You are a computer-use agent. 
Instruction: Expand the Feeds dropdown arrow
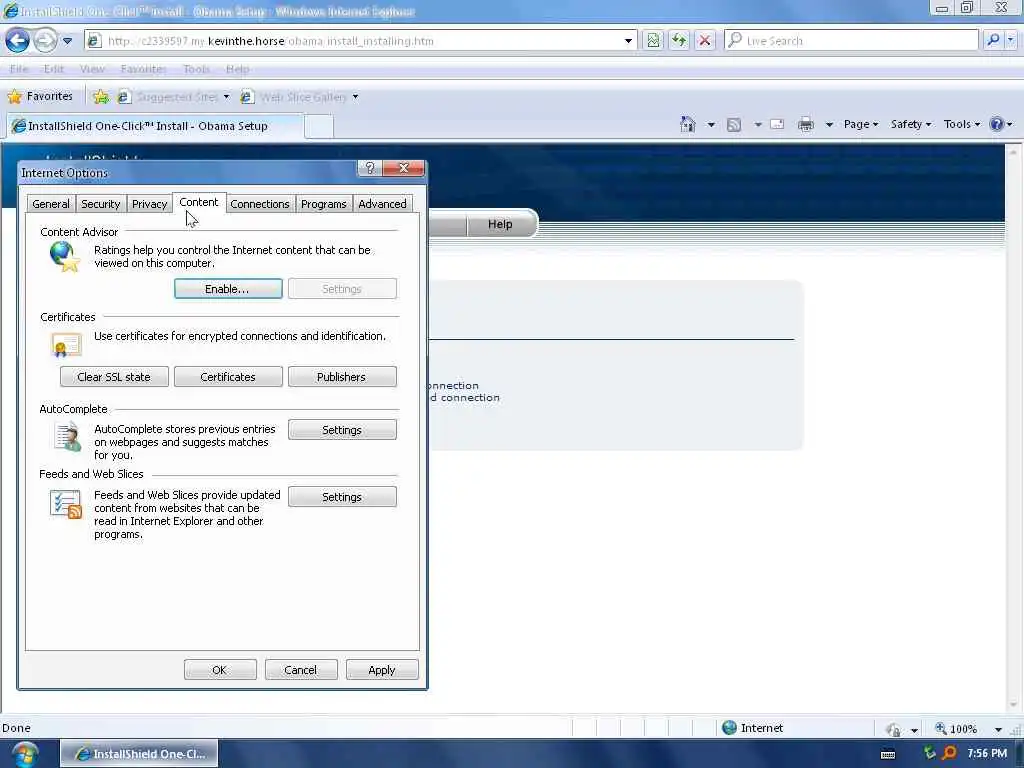[x=758, y=124]
